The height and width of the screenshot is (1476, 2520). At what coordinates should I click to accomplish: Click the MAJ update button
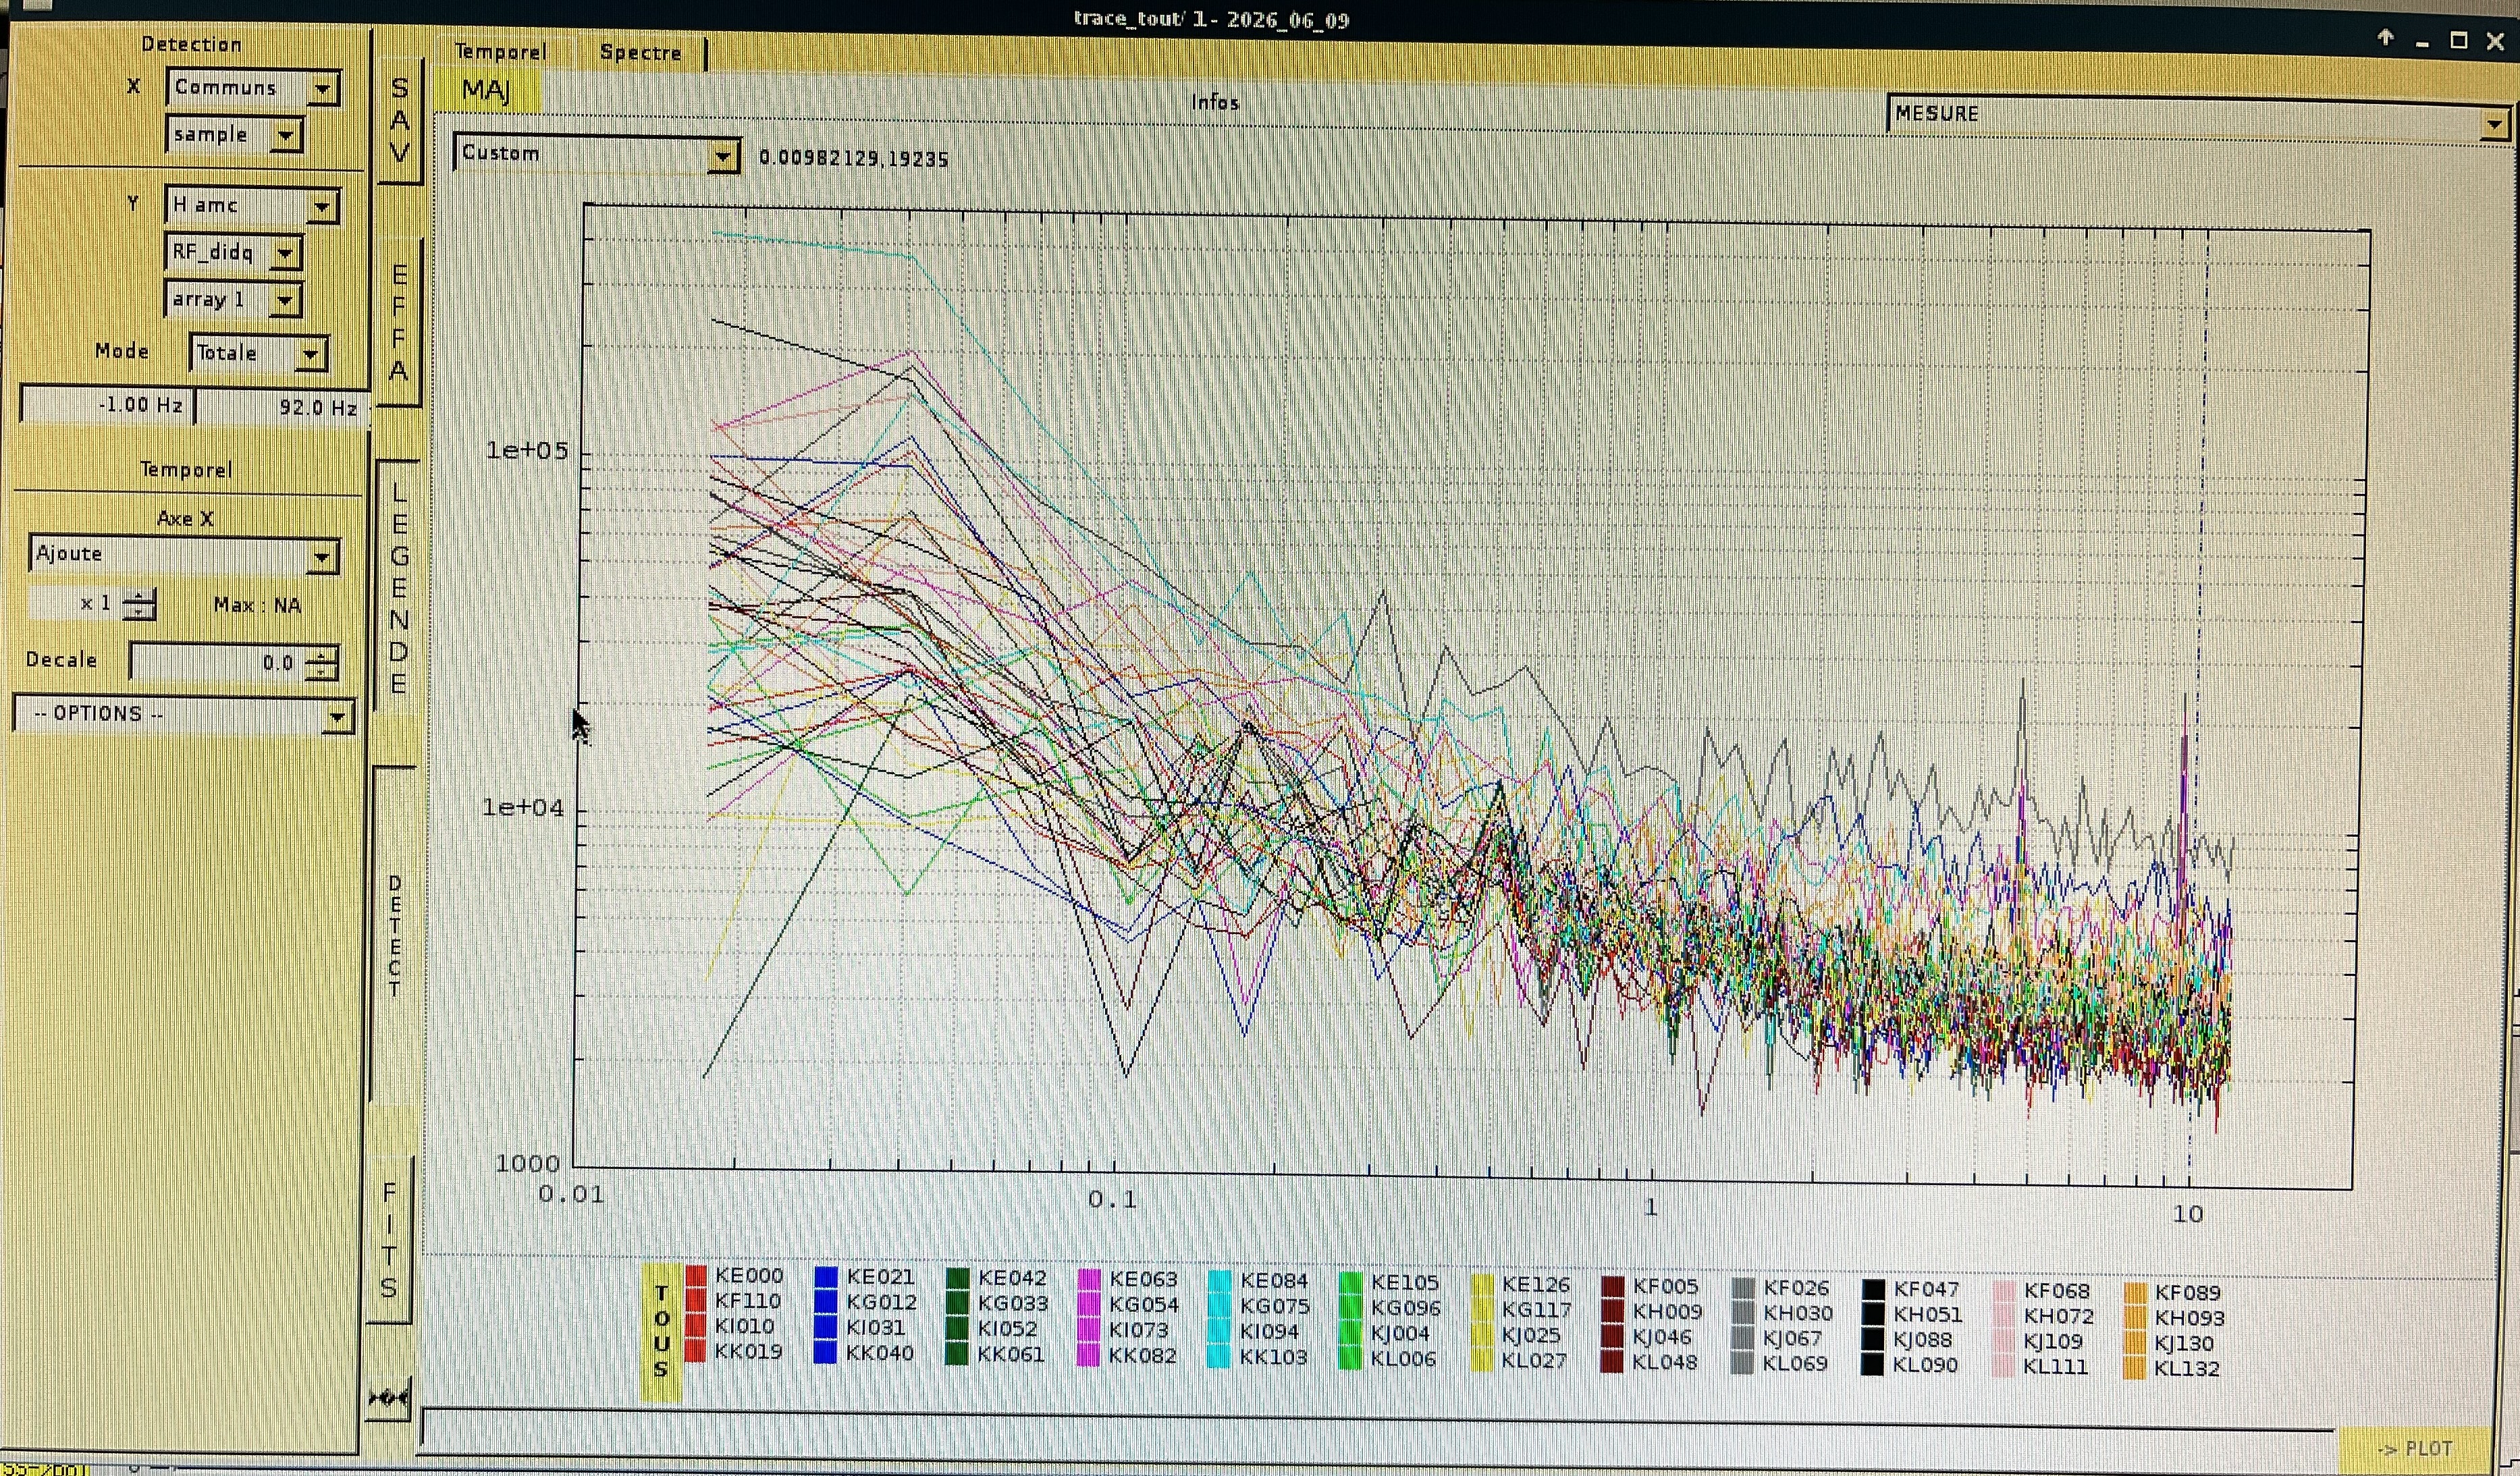(x=487, y=91)
